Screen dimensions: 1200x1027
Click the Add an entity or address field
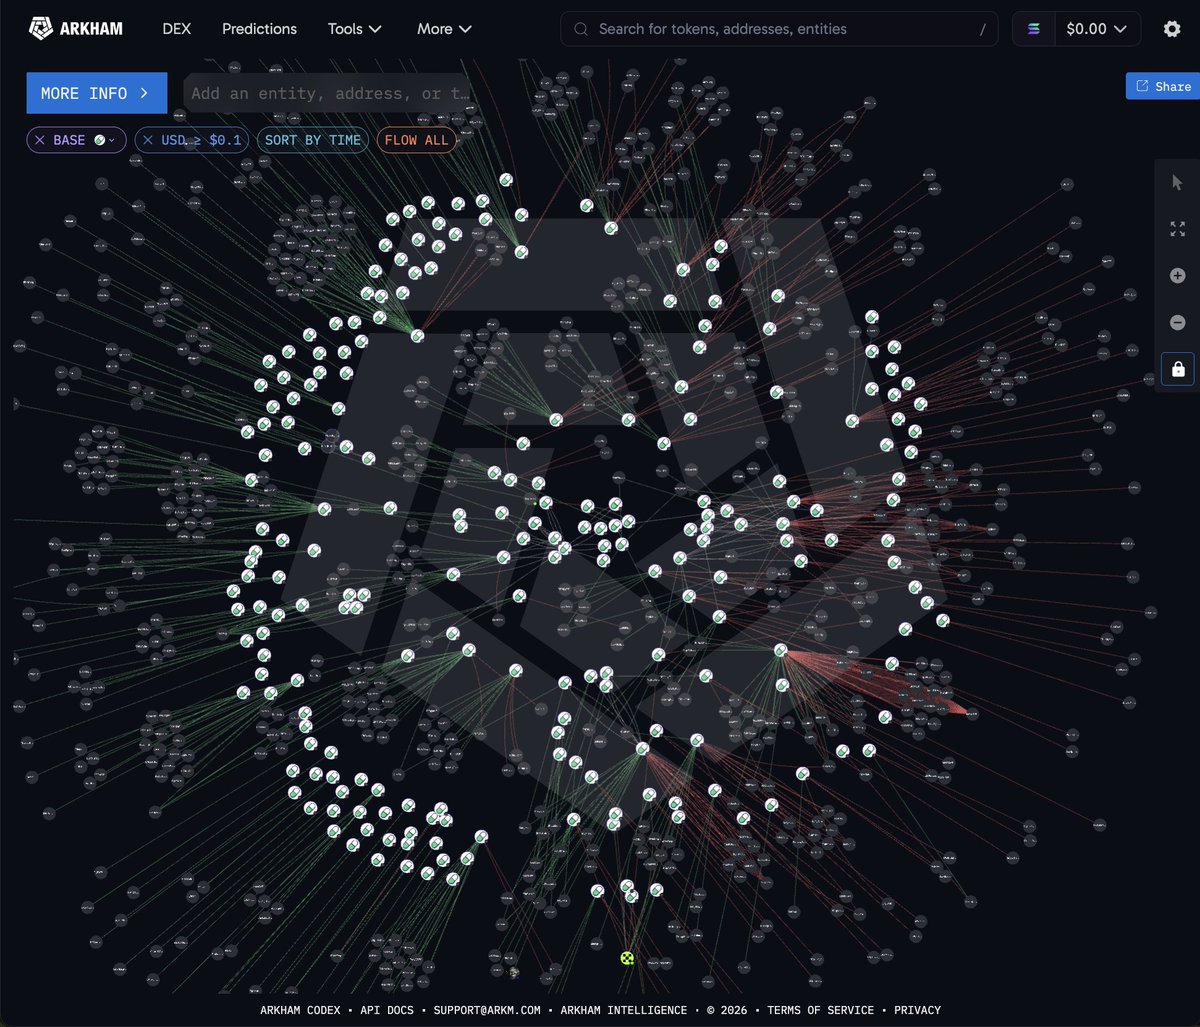pyautogui.click(x=328, y=93)
